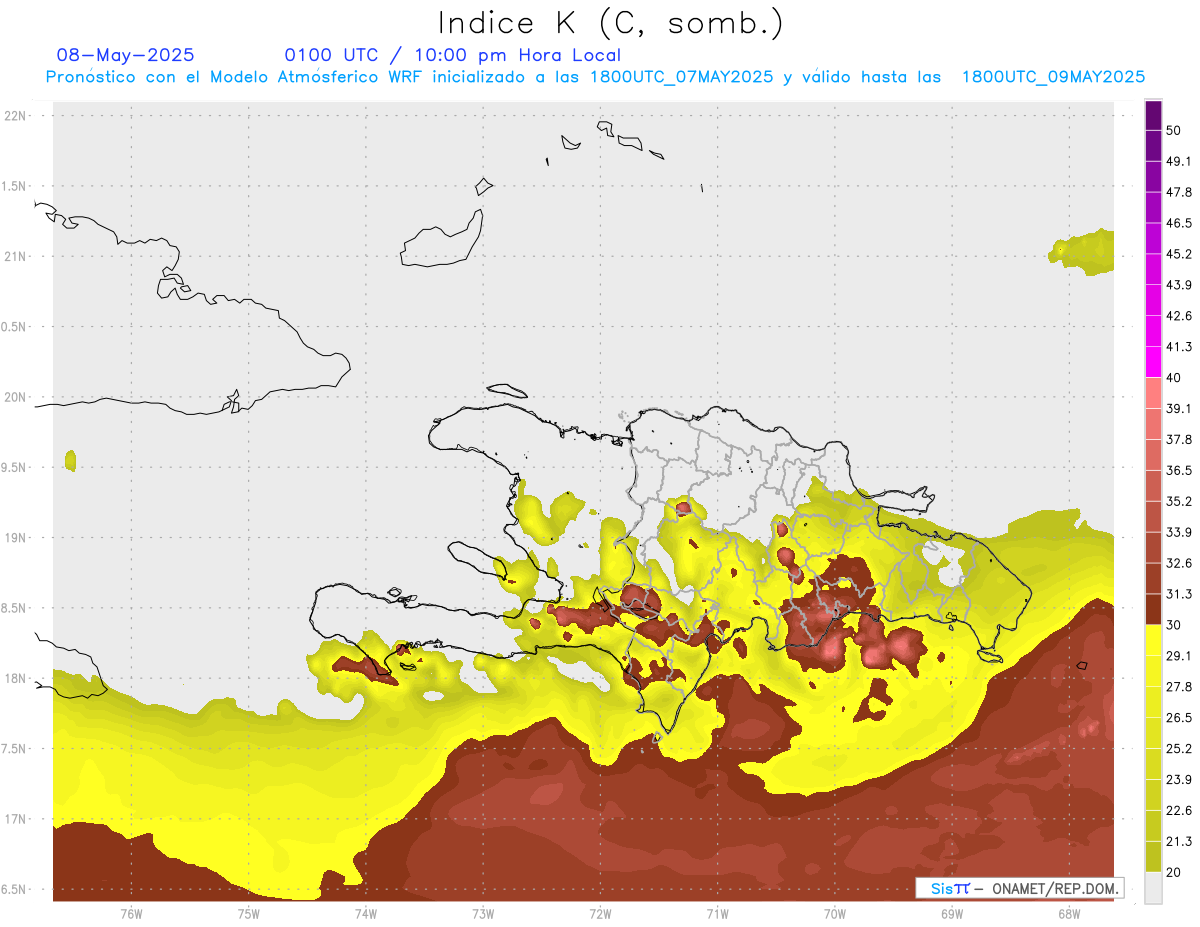The width and height of the screenshot is (1200, 927).
Task: Click the colorbar value "50"
Action: click(1174, 130)
